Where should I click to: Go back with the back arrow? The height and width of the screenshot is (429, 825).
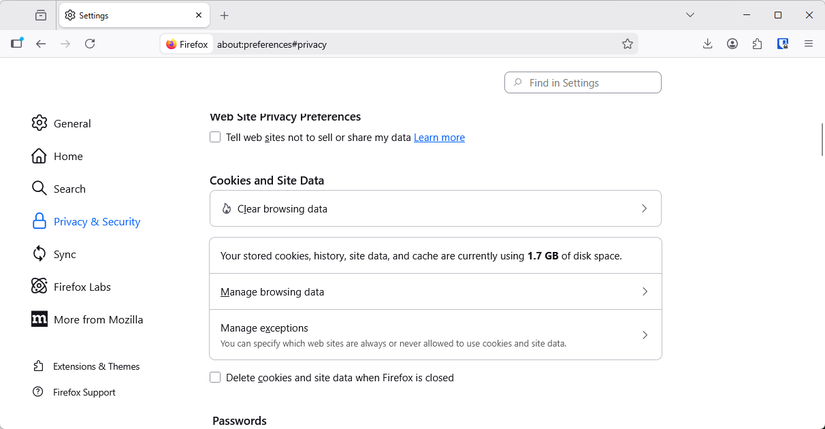pos(41,44)
